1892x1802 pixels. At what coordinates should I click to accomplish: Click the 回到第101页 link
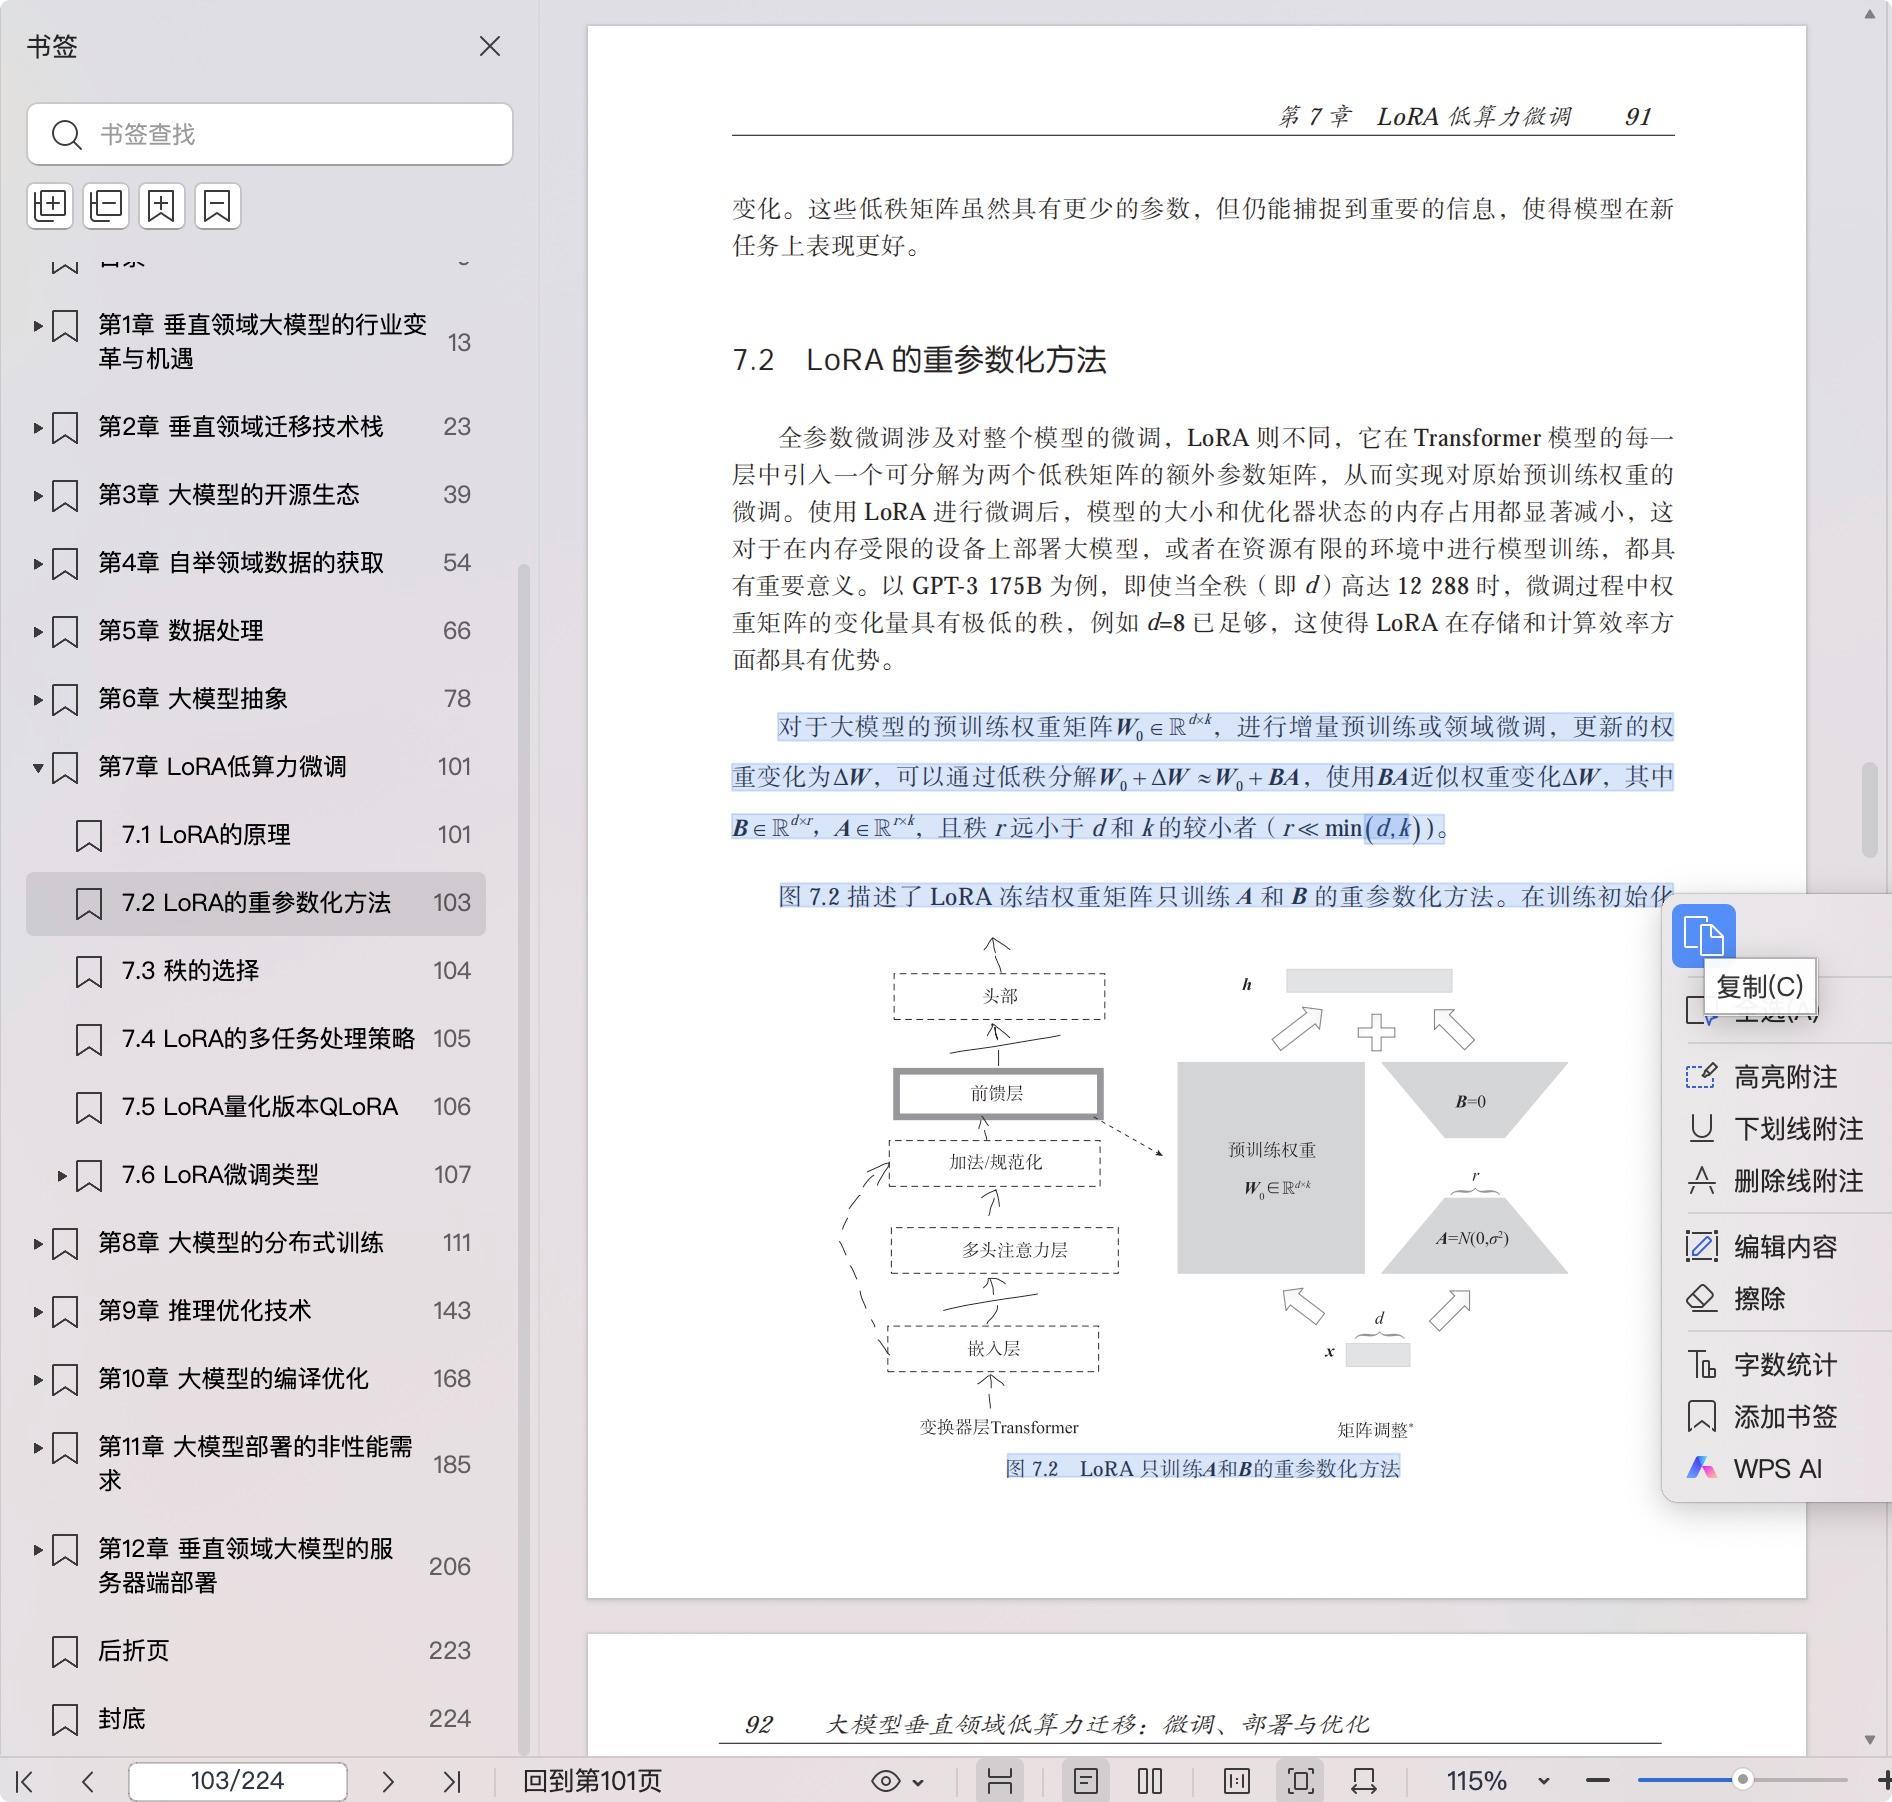592,1781
